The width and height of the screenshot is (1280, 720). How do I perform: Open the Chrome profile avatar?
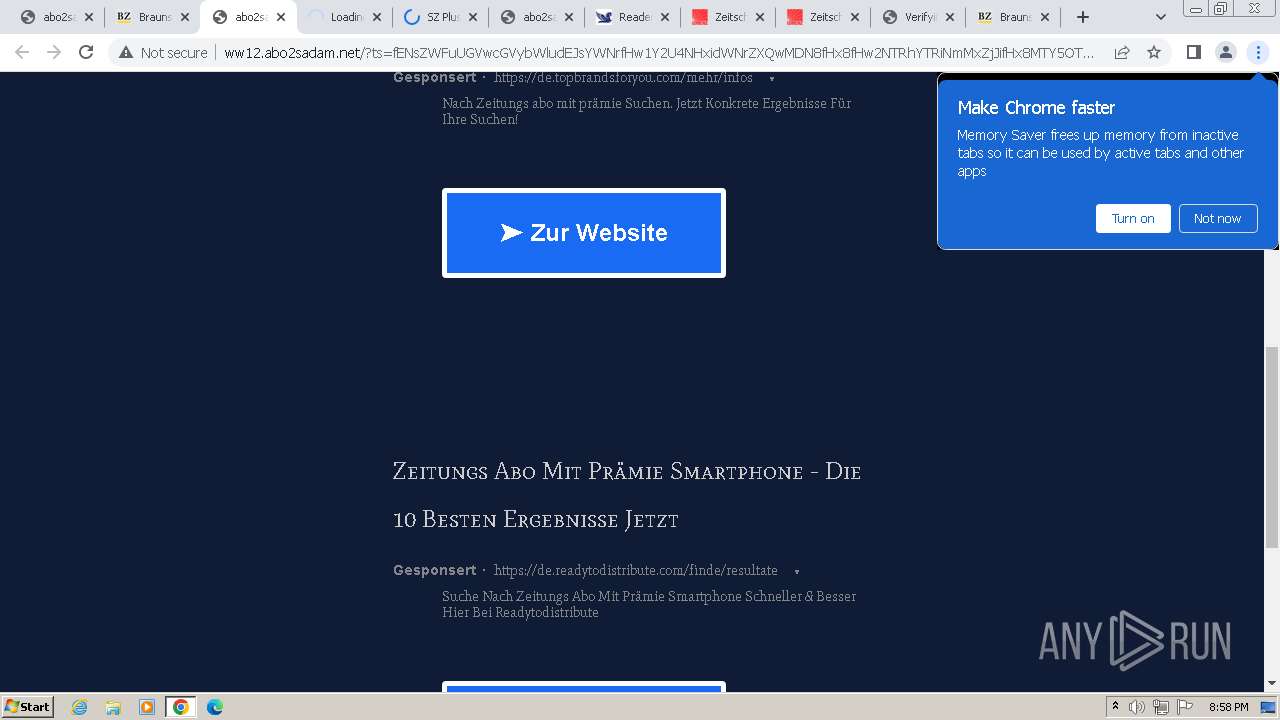click(x=1225, y=52)
